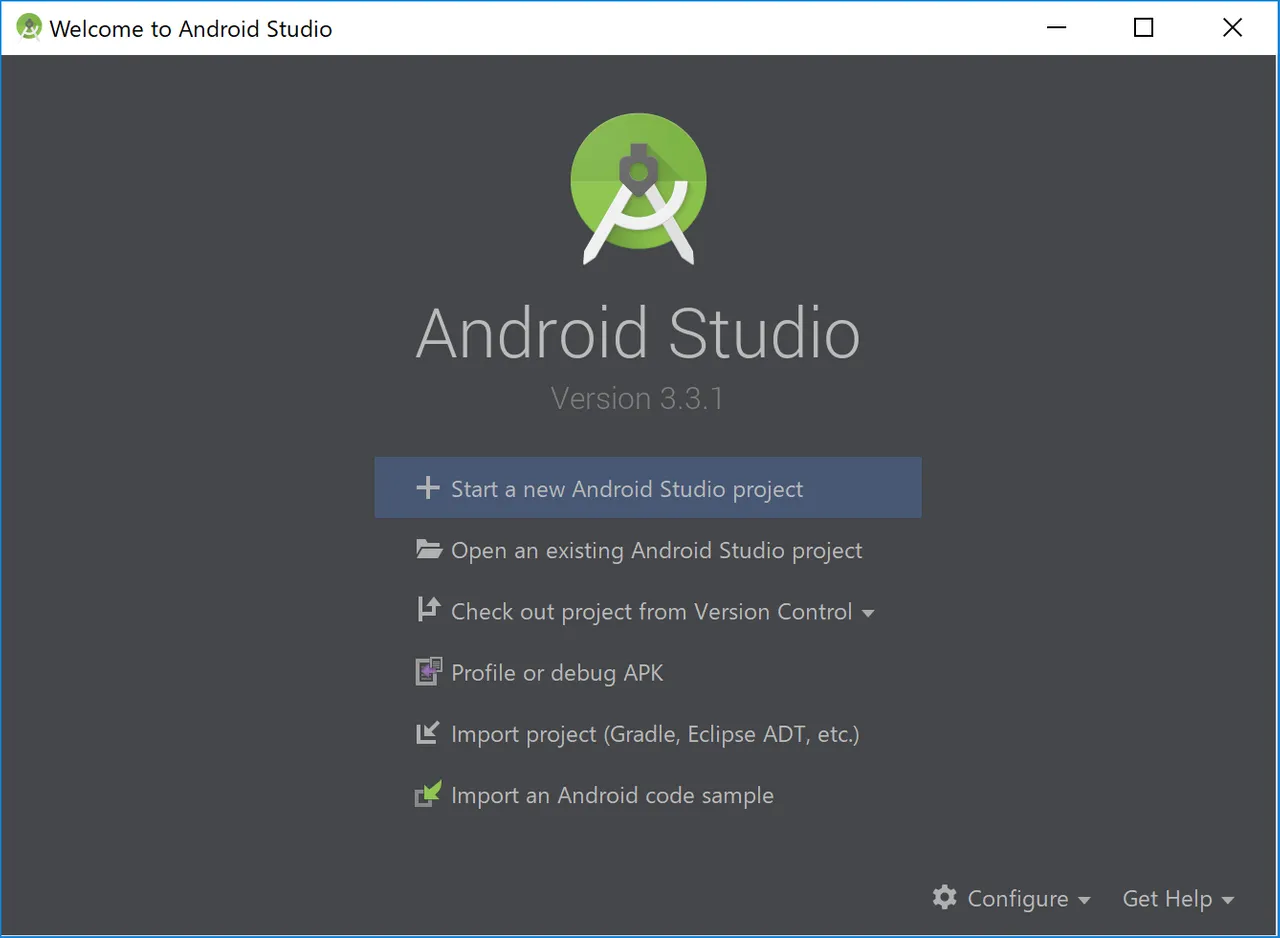Screen dimensions: 1280x938
Task: Minimize the Welcome to Android Studio window
Action: pos(1054,28)
